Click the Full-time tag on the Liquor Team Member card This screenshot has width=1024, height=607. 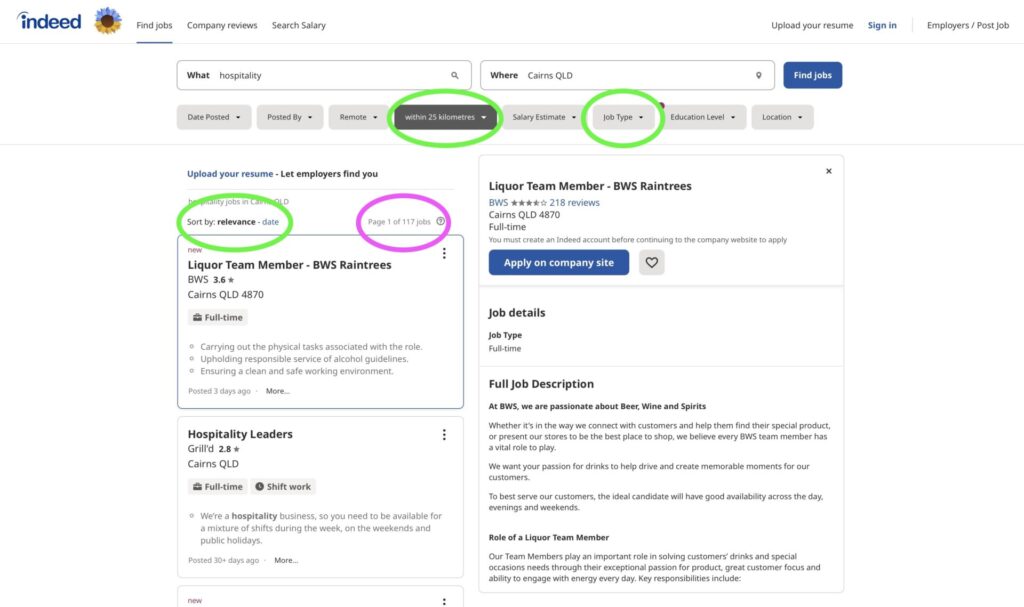pyautogui.click(x=217, y=318)
